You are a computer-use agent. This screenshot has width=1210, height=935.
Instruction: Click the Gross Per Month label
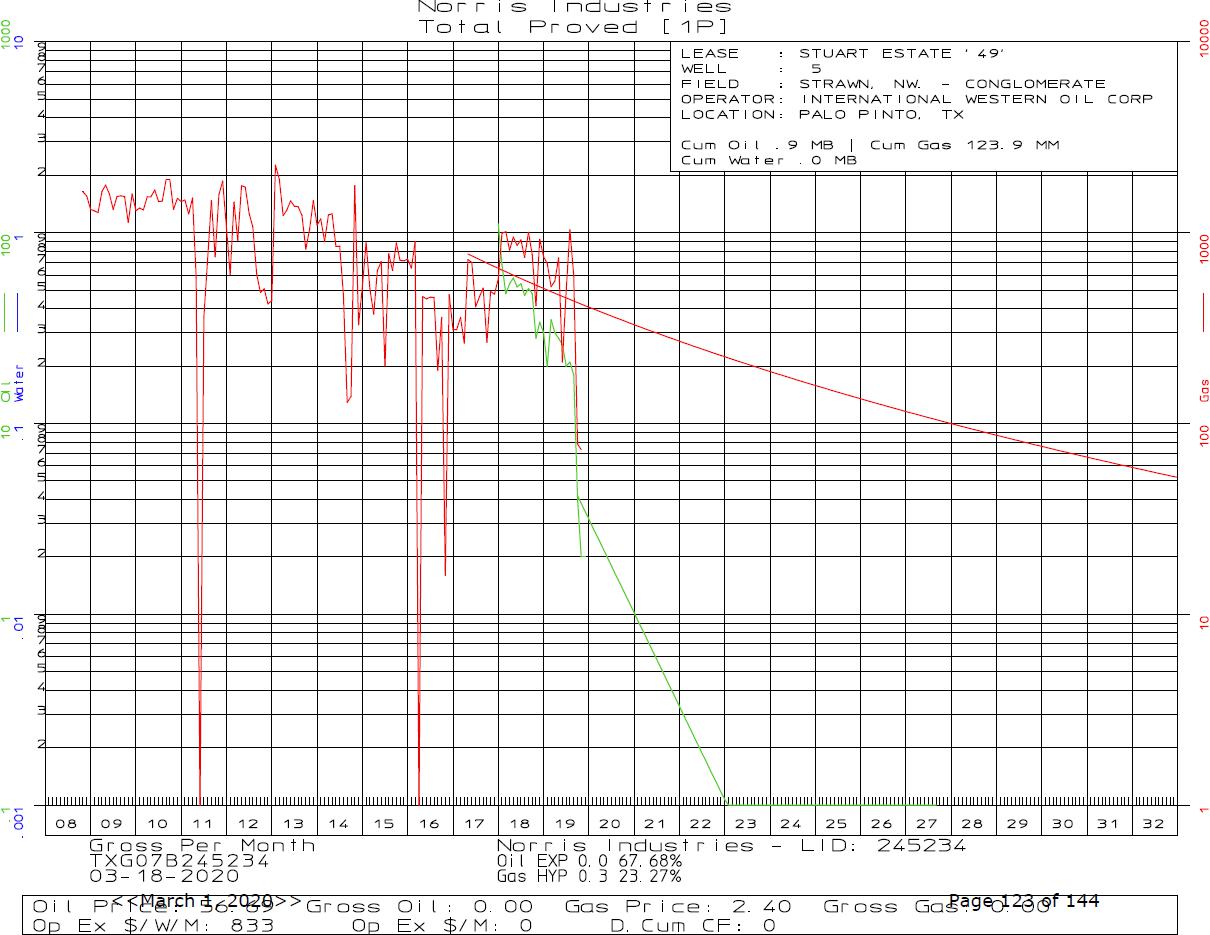click(x=202, y=846)
